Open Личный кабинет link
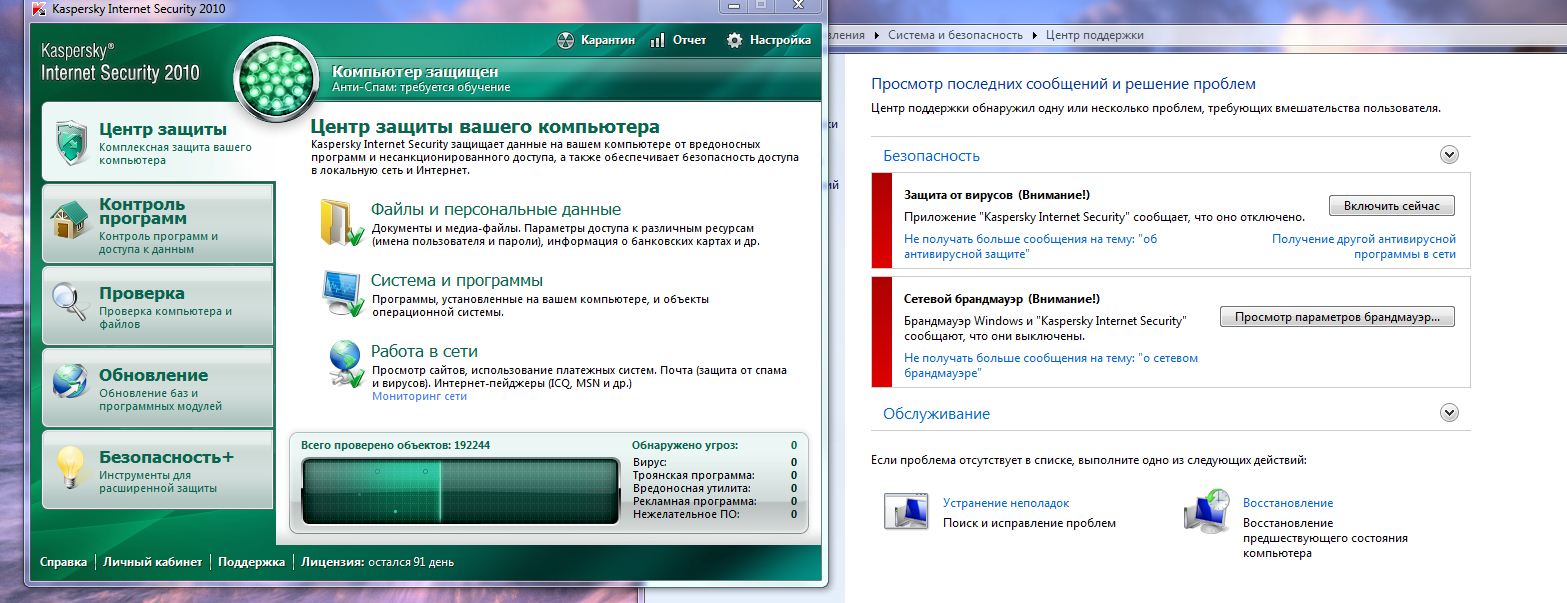The height and width of the screenshot is (603, 1567). [x=152, y=562]
